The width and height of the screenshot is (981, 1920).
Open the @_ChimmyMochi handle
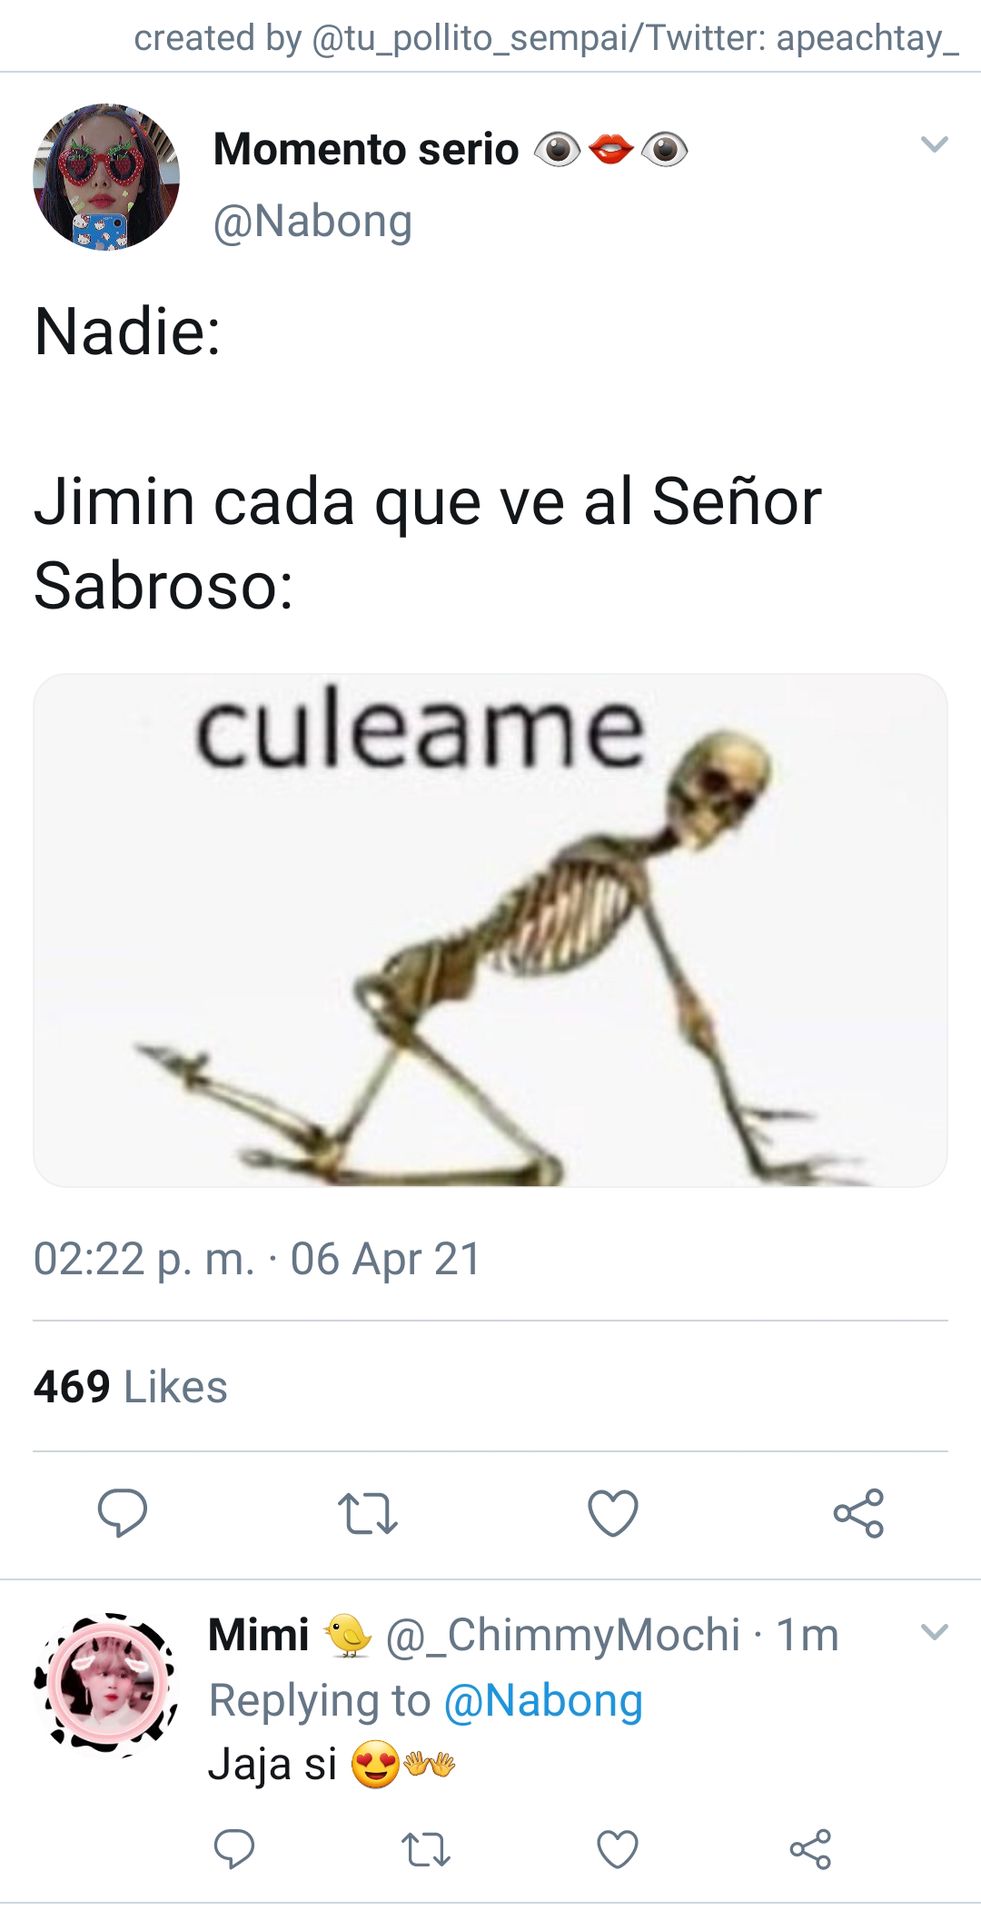[563, 1635]
